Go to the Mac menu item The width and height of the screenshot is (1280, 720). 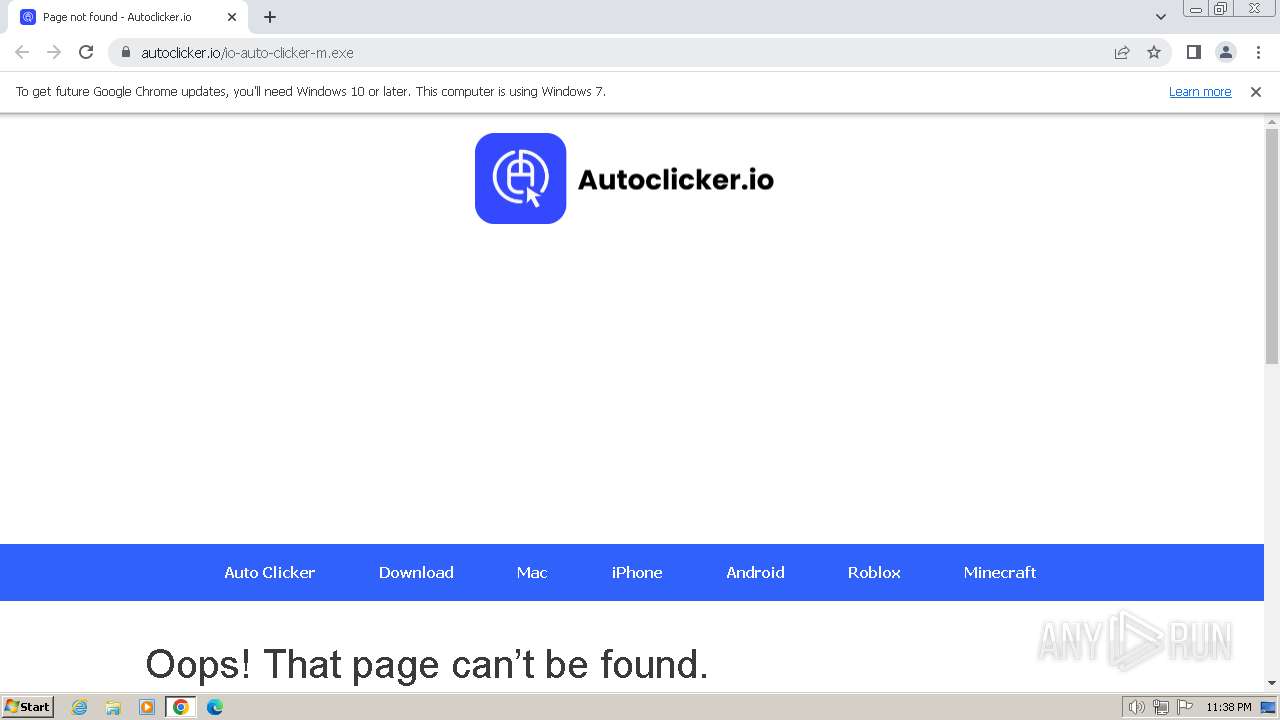point(532,572)
